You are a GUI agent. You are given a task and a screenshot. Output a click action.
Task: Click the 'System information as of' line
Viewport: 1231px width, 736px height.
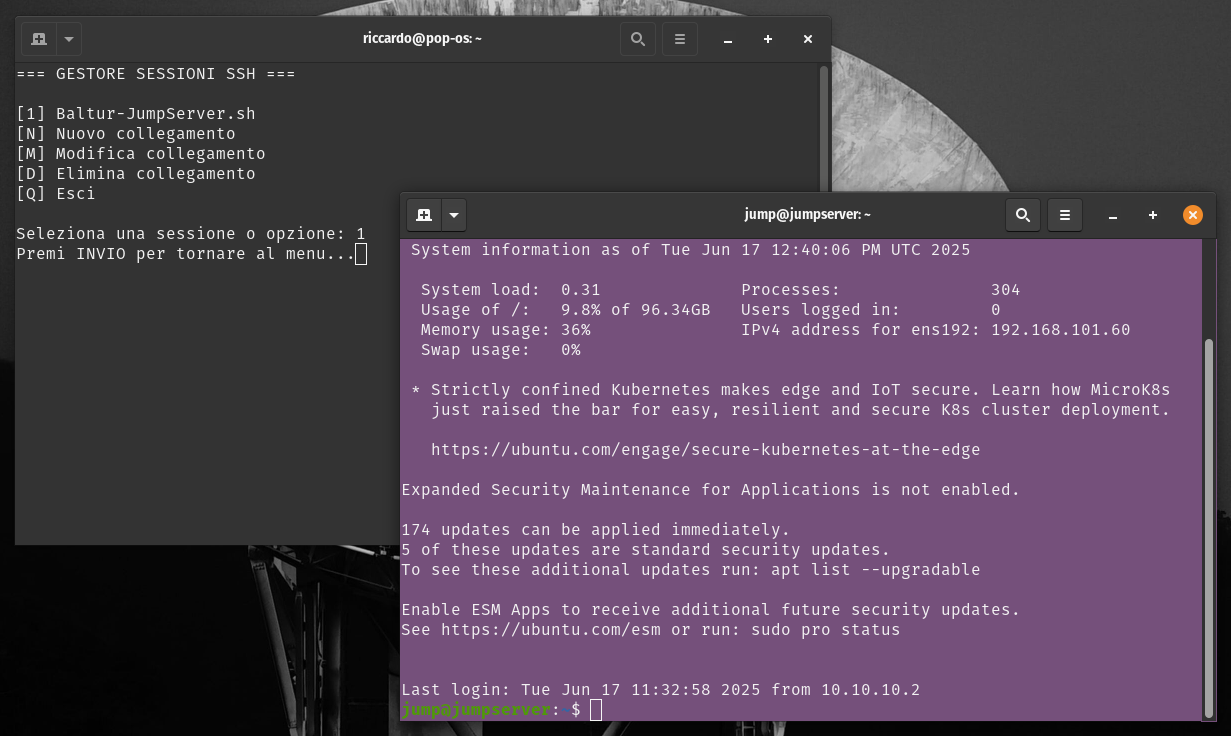click(x=691, y=250)
